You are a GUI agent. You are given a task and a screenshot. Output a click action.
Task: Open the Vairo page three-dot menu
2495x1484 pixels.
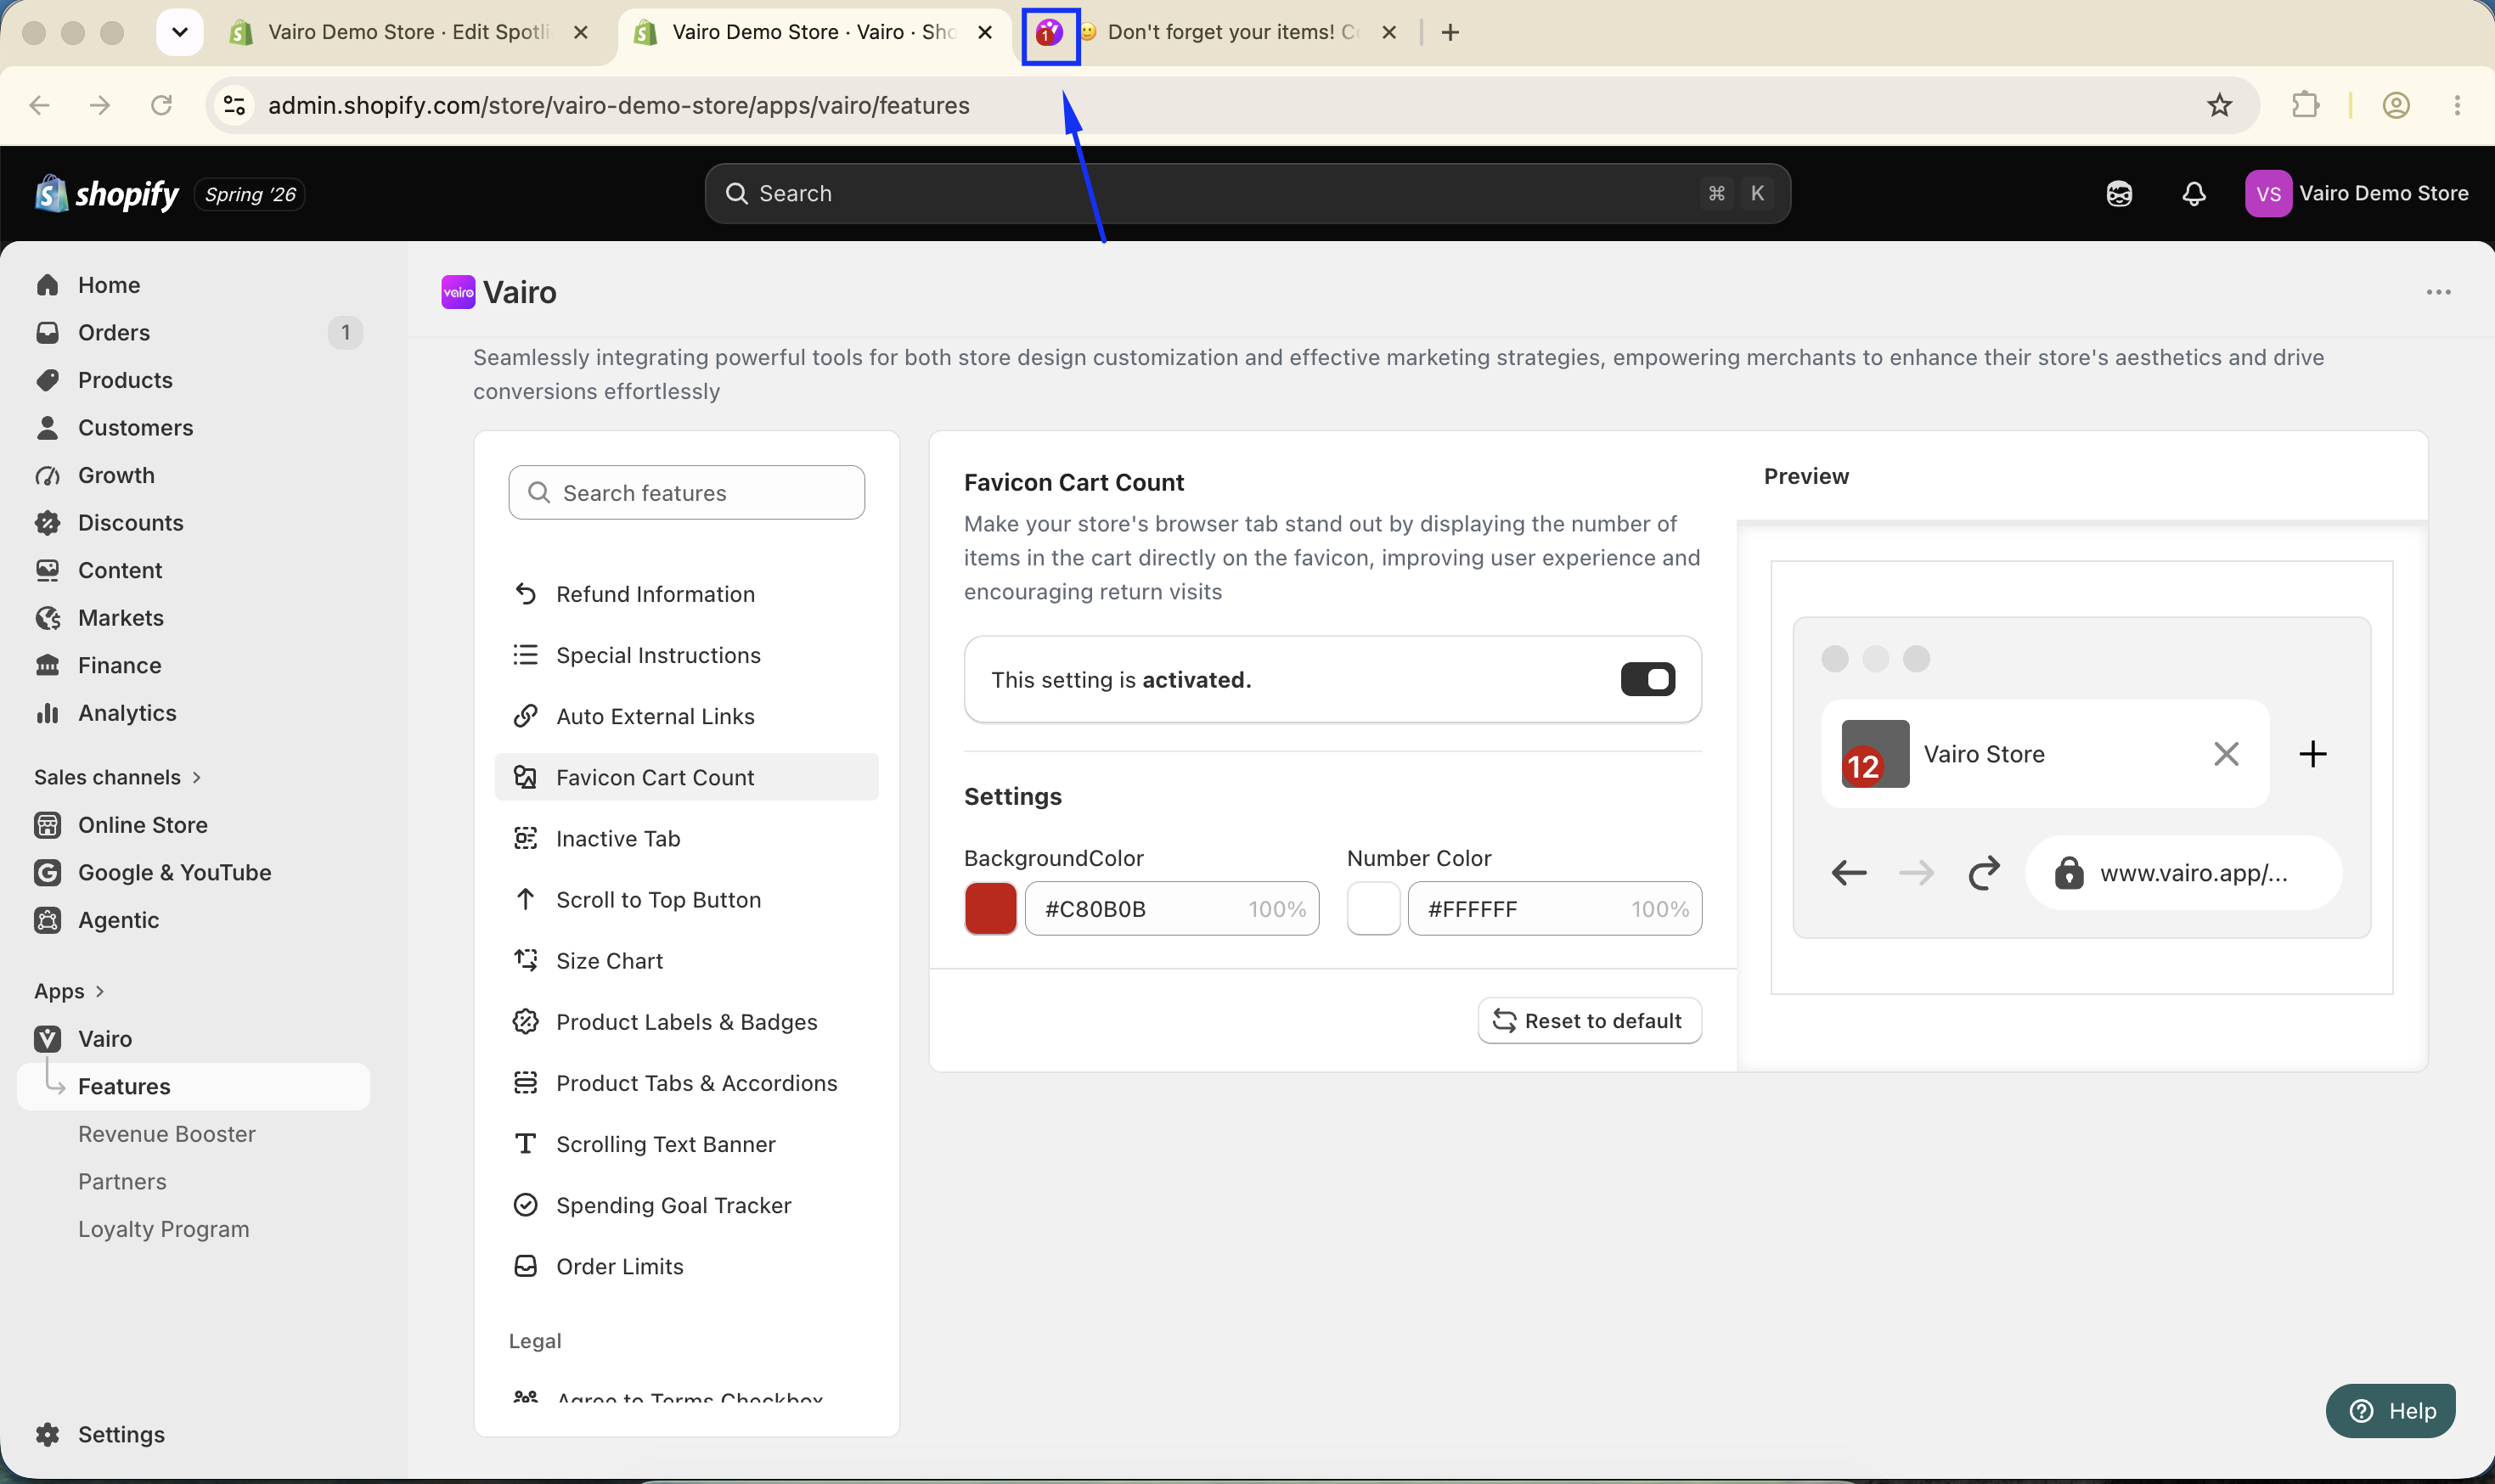pos(2438,292)
